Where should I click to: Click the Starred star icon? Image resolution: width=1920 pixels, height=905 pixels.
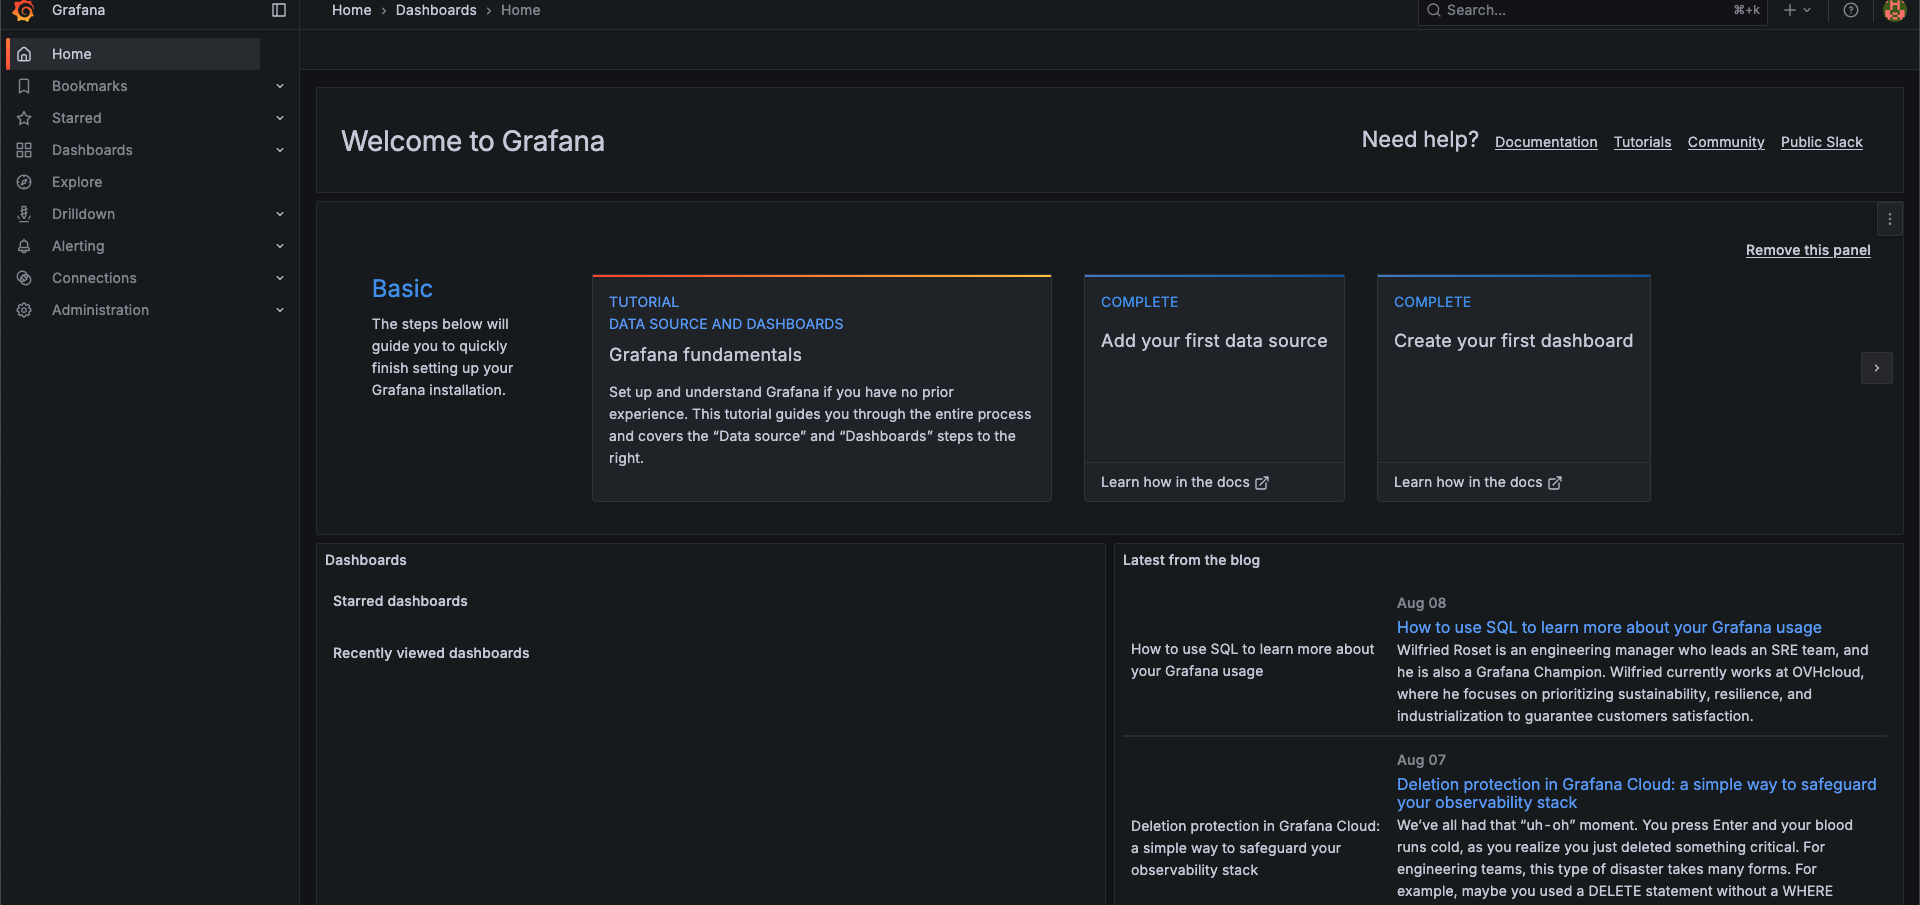(x=24, y=118)
